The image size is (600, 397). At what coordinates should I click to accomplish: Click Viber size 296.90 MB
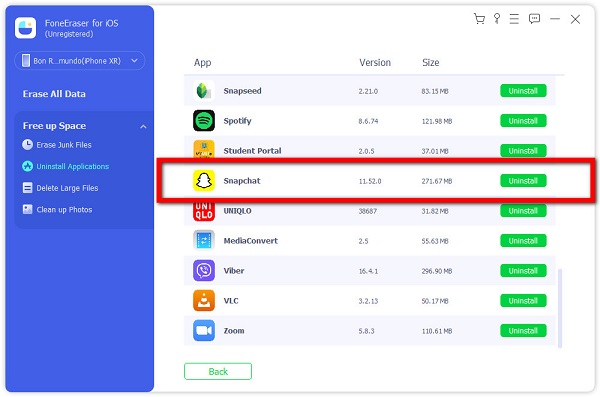point(437,271)
